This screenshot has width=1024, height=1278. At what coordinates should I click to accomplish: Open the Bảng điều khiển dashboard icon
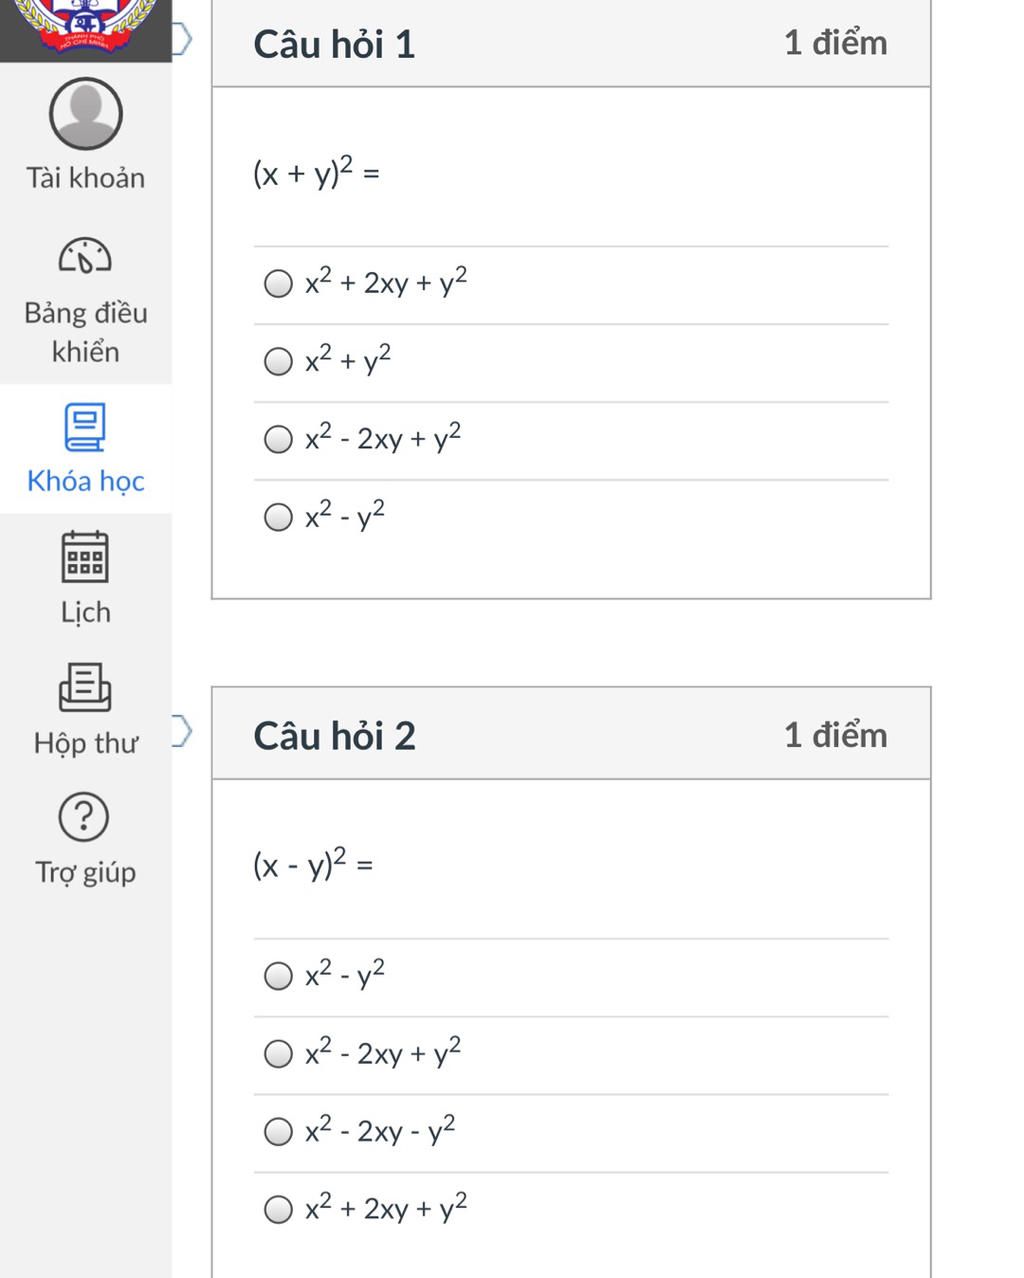(86, 256)
